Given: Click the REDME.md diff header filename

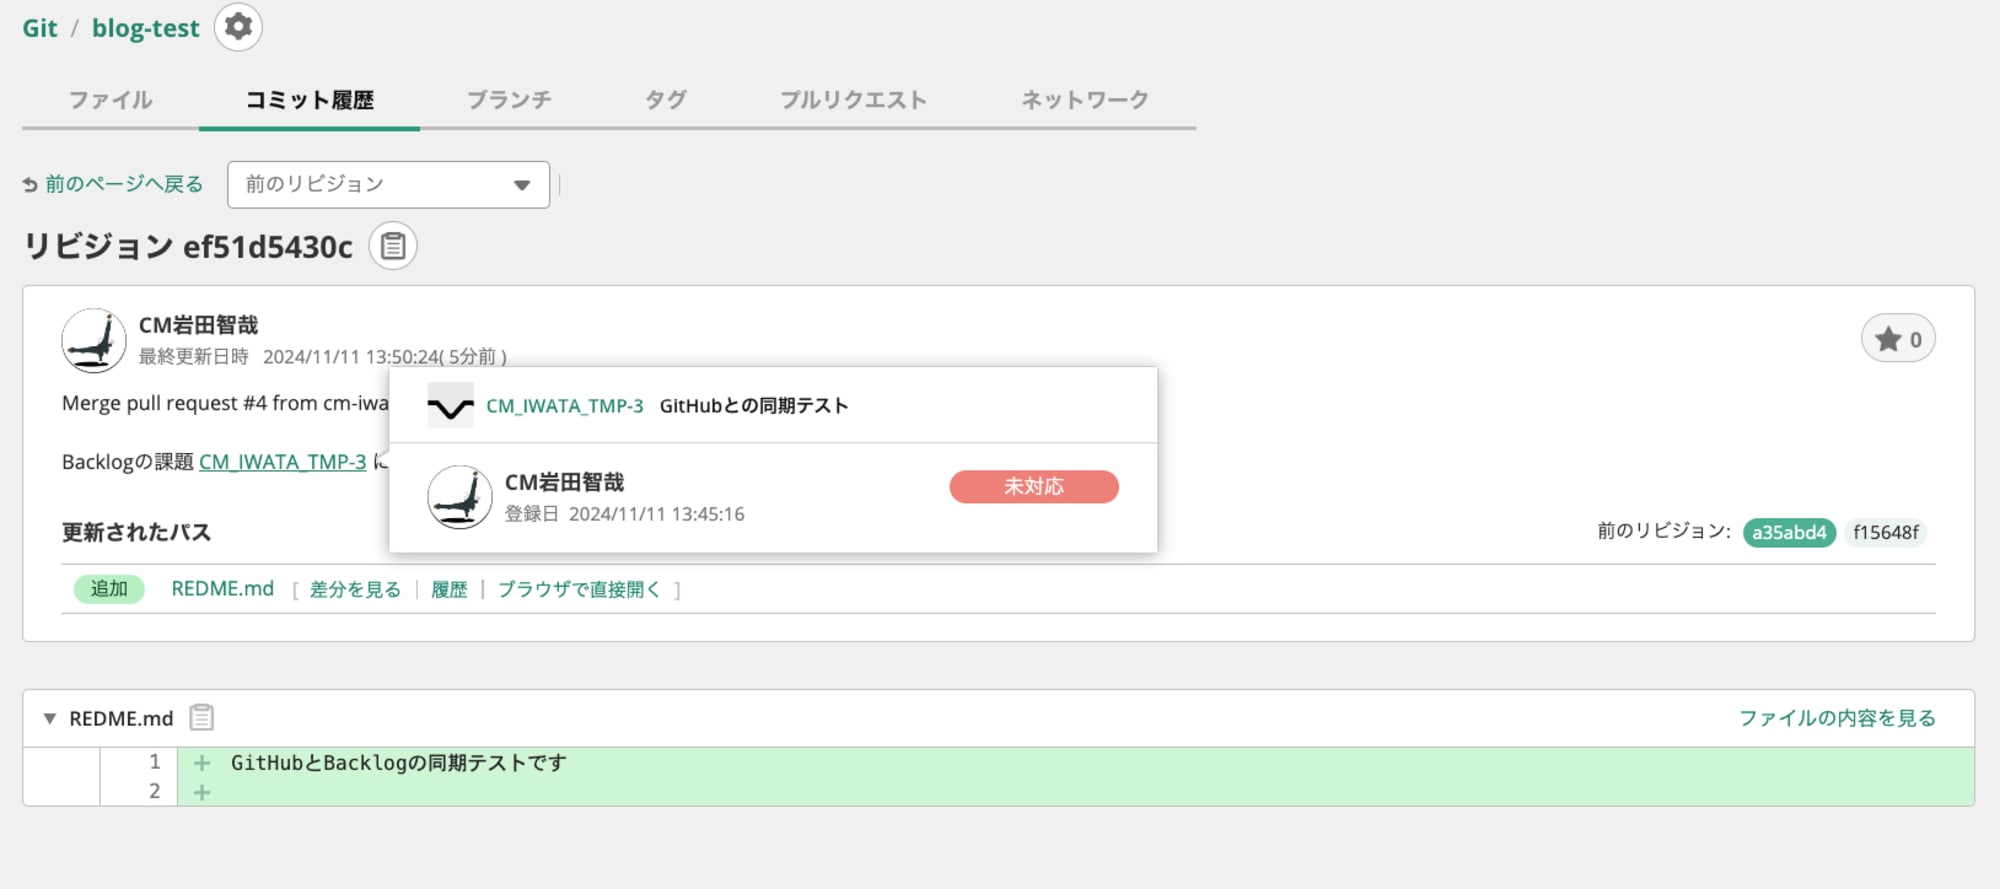Looking at the screenshot, I should [x=121, y=718].
